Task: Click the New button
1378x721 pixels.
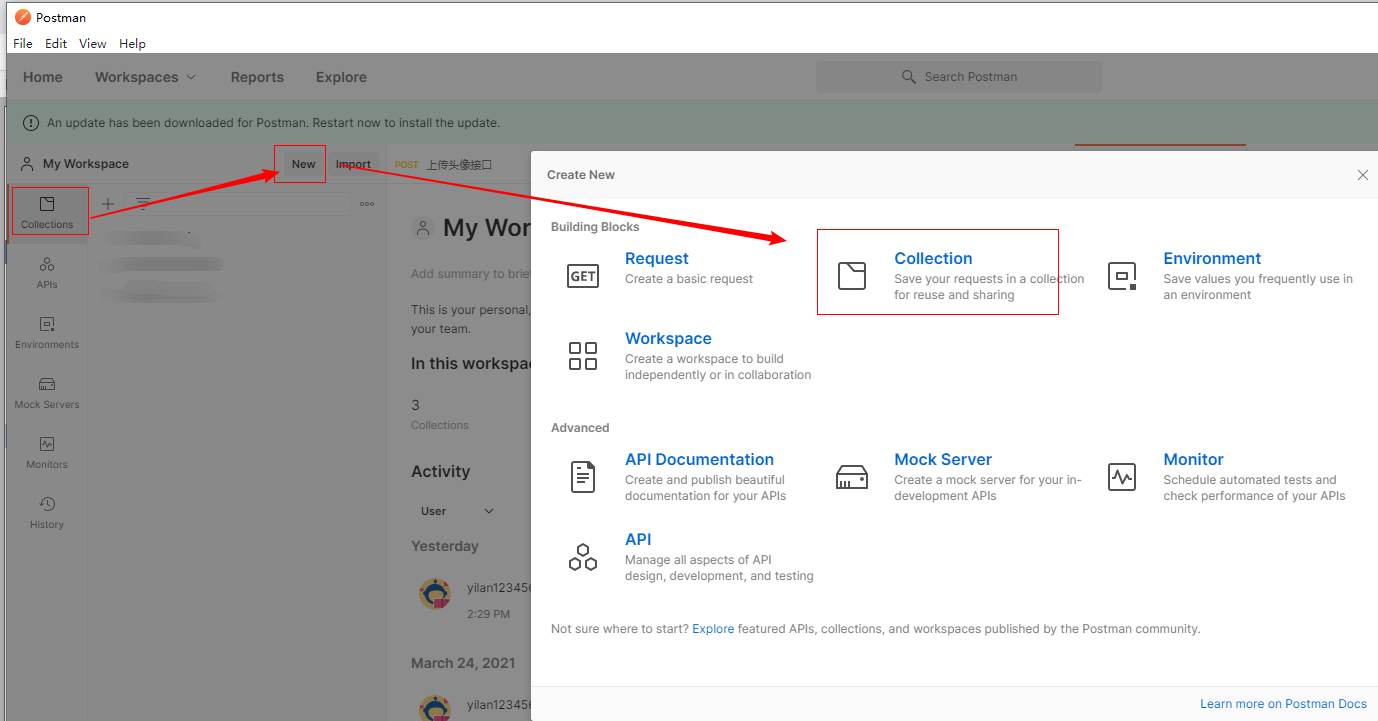Action: (x=304, y=164)
